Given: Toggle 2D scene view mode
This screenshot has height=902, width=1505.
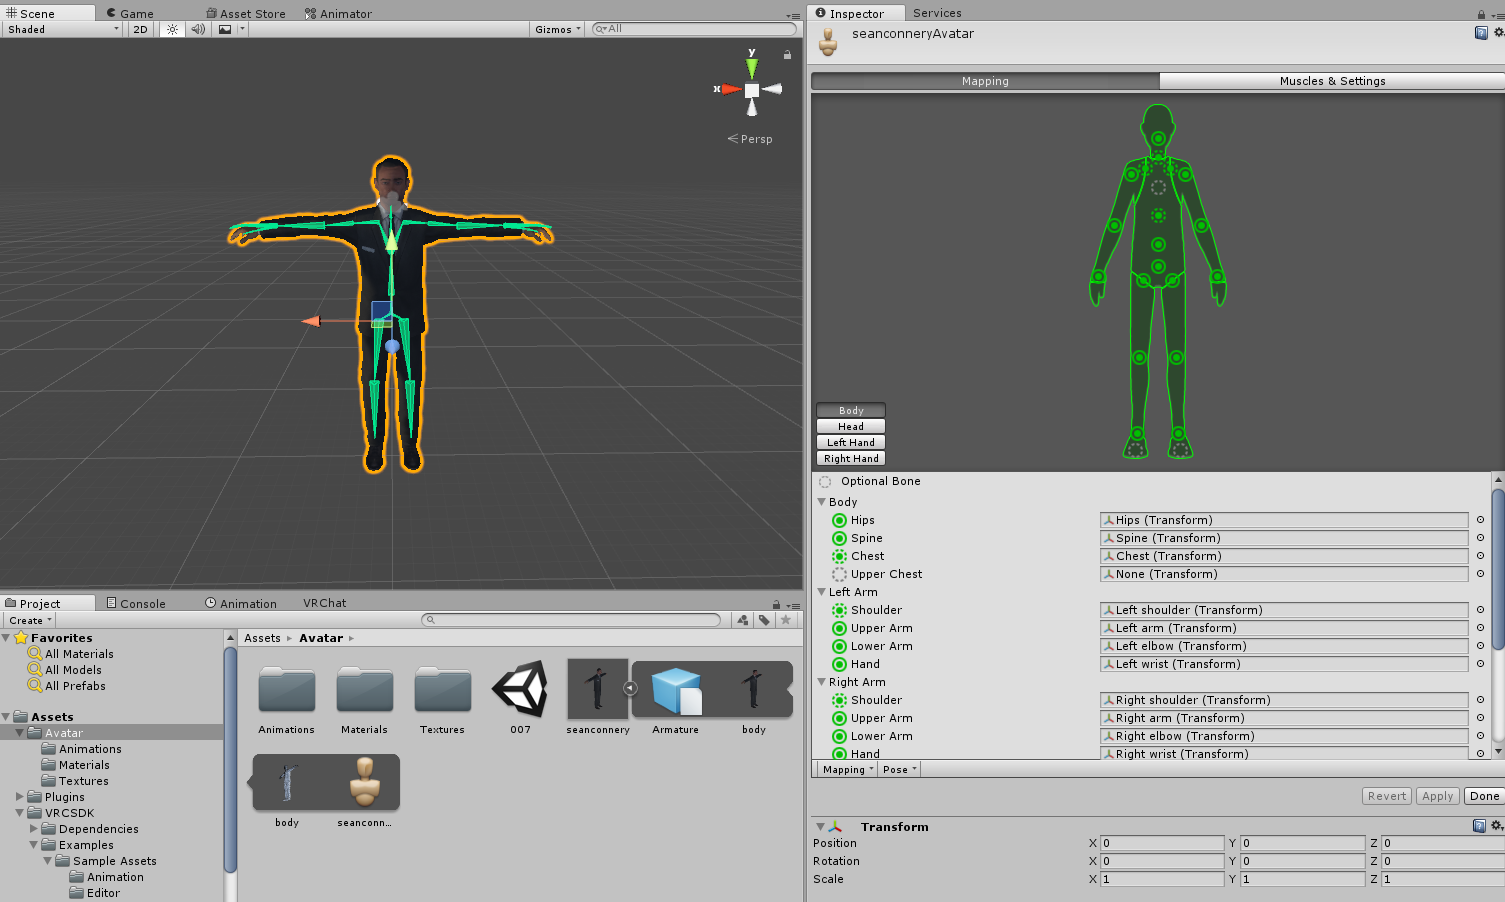Looking at the screenshot, I should pos(140,29).
